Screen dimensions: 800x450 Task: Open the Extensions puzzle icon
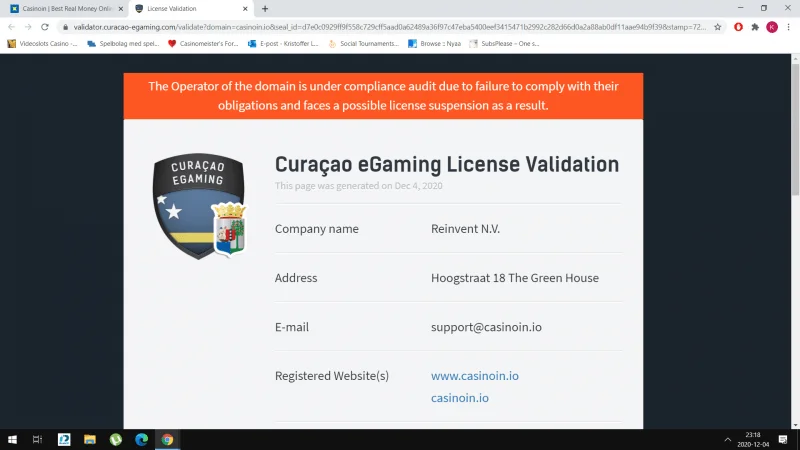pos(755,27)
